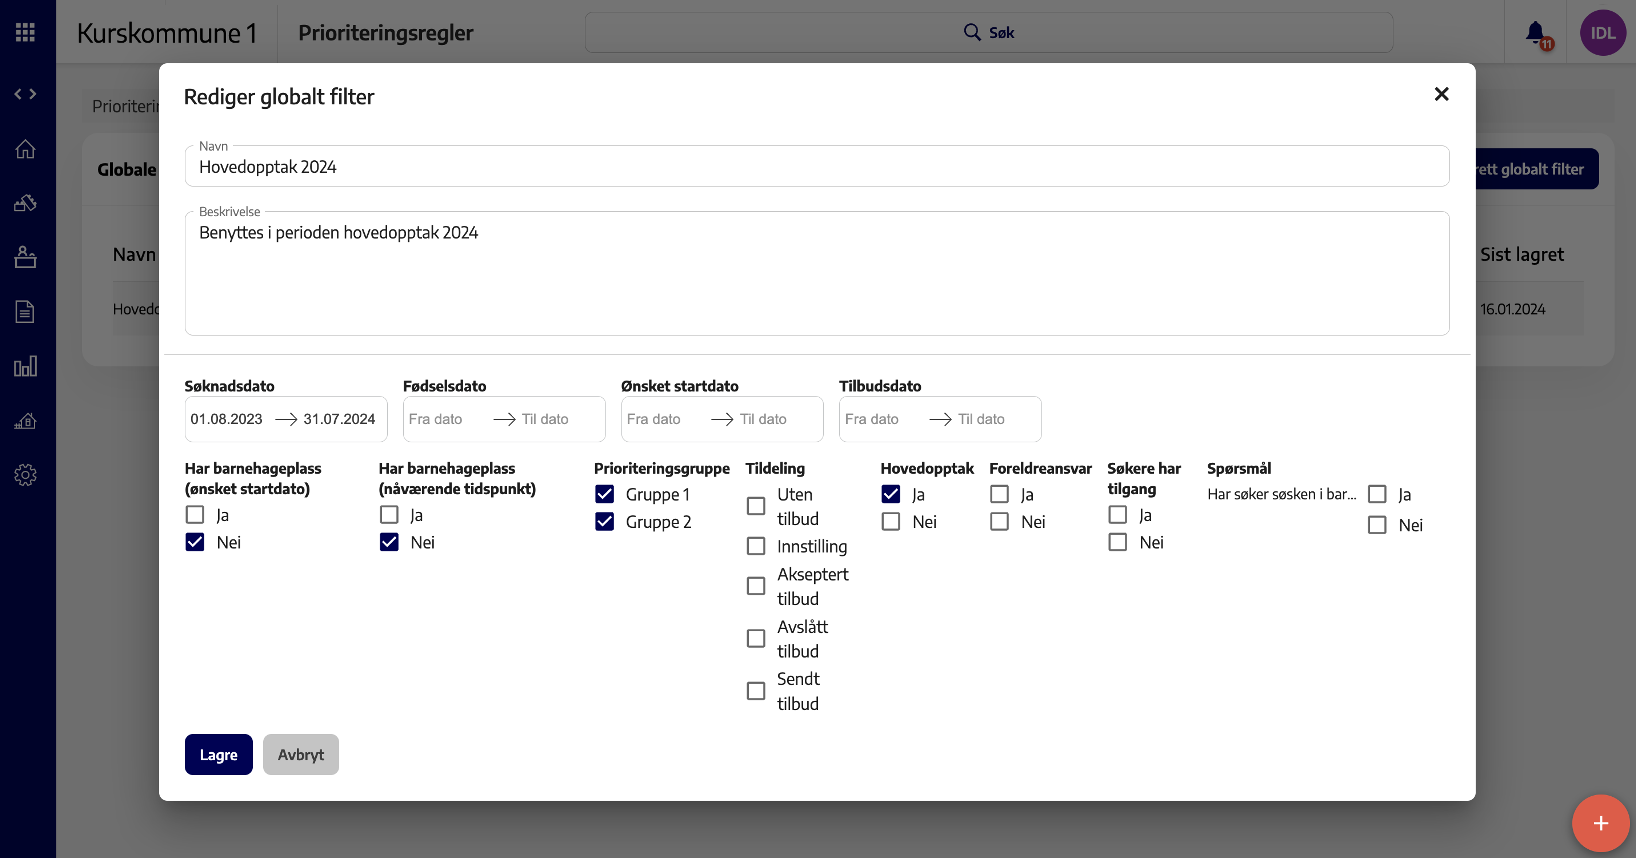Click the red plus floating button

[x=1600, y=823]
